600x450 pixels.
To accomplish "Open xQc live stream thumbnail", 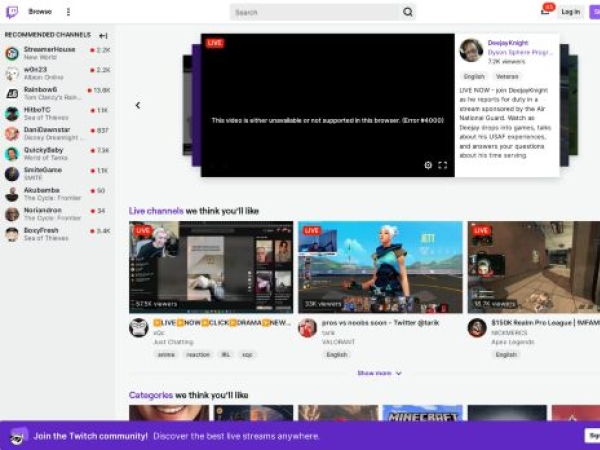I will point(211,267).
